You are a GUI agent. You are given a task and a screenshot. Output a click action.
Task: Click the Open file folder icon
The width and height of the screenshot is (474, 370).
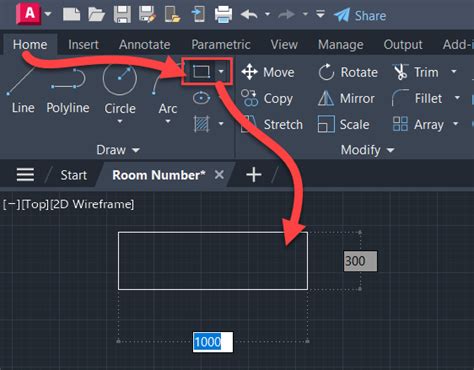tap(96, 15)
